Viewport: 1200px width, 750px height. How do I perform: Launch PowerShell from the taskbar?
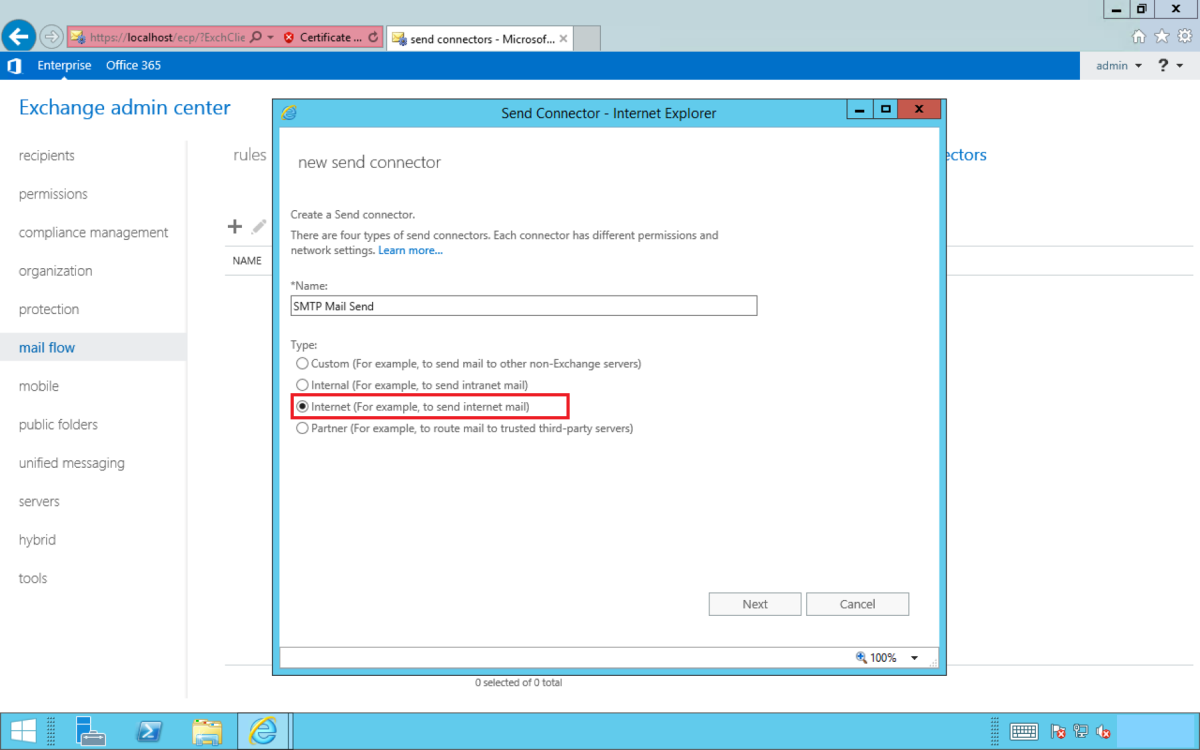(149, 730)
